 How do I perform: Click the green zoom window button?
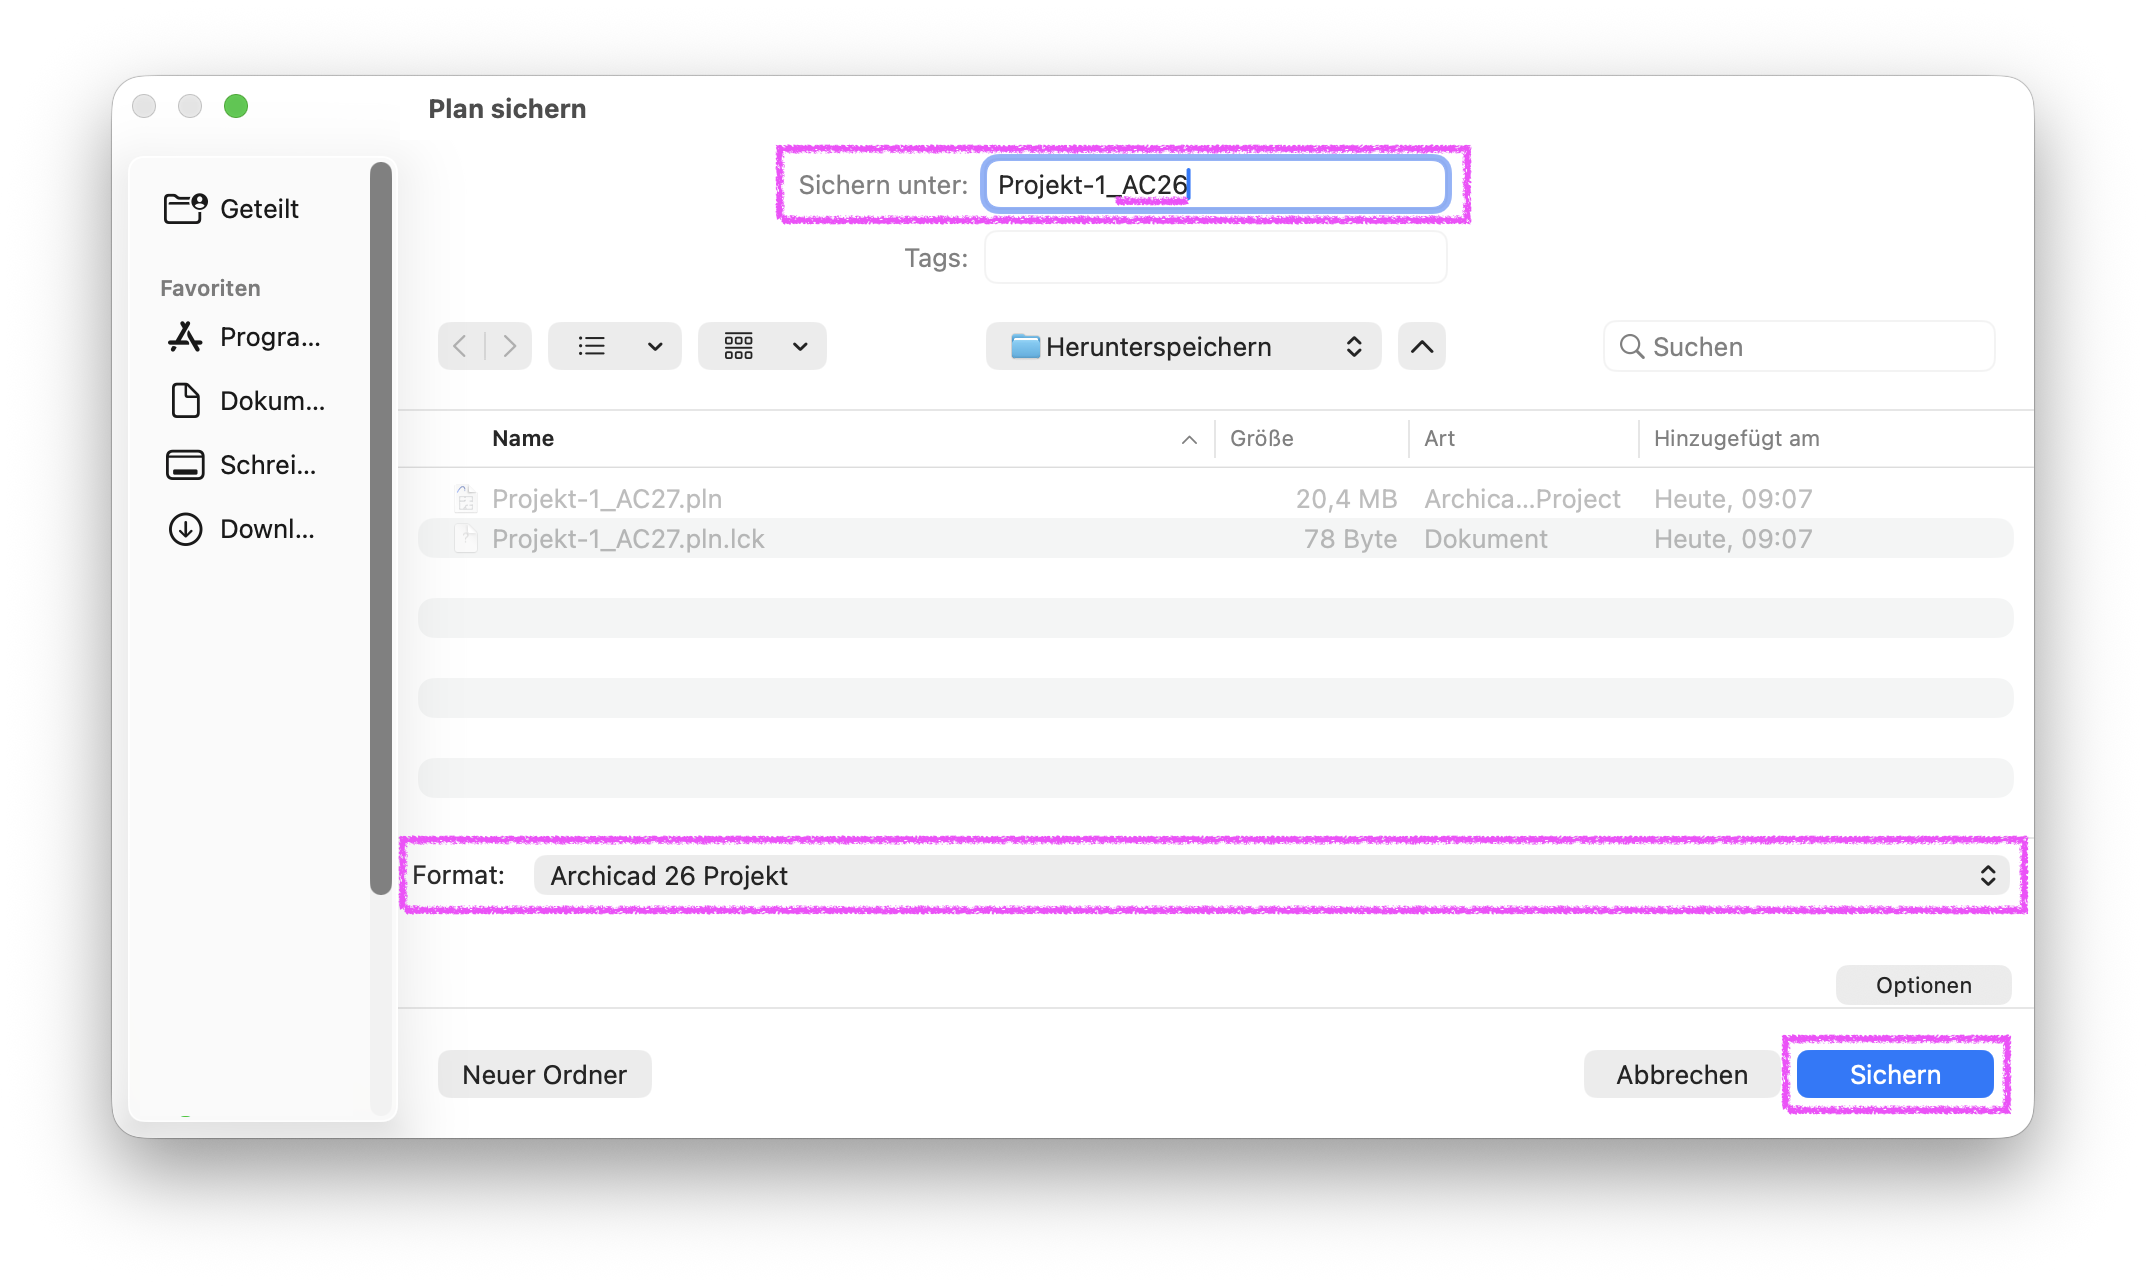point(236,106)
